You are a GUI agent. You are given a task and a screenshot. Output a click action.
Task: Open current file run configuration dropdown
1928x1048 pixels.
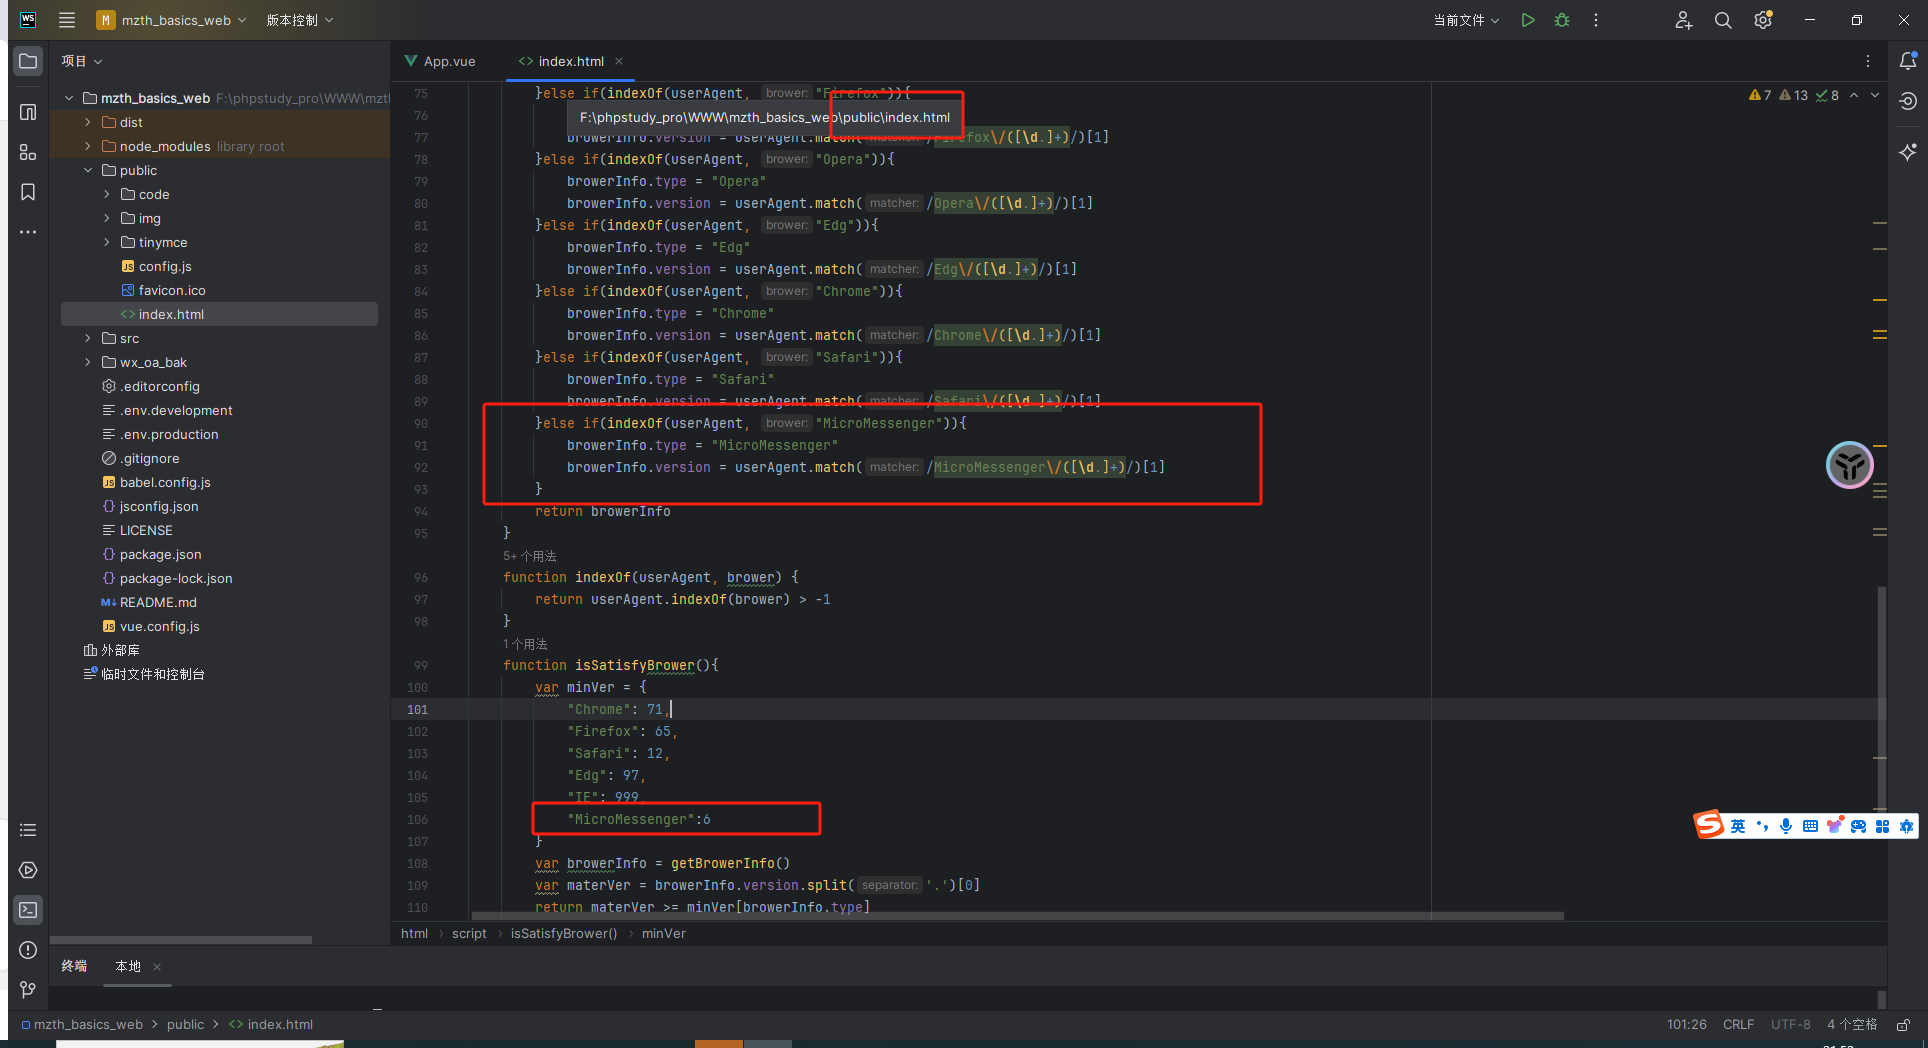click(x=1466, y=20)
